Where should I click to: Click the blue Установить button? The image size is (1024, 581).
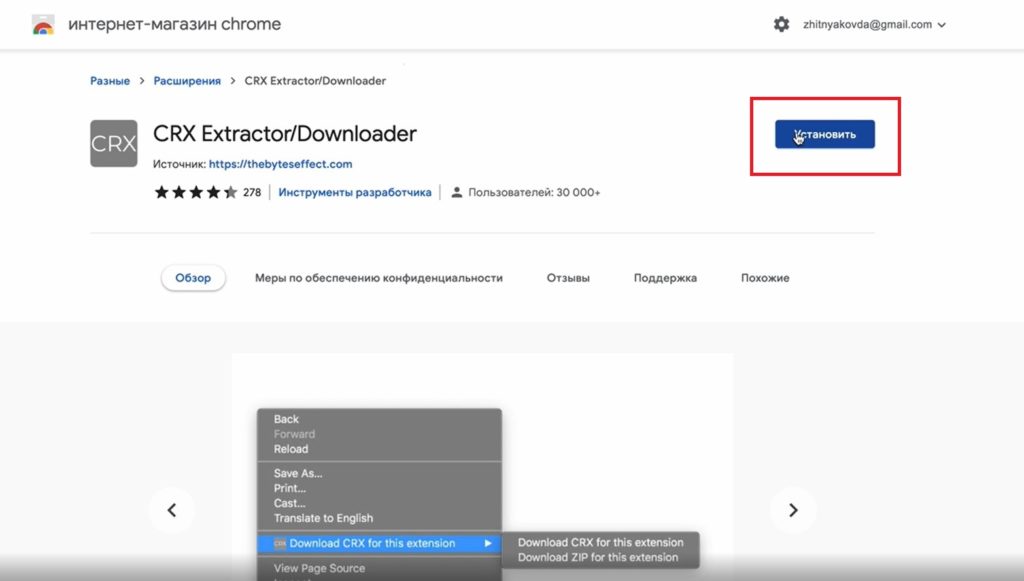pyautogui.click(x=825, y=134)
